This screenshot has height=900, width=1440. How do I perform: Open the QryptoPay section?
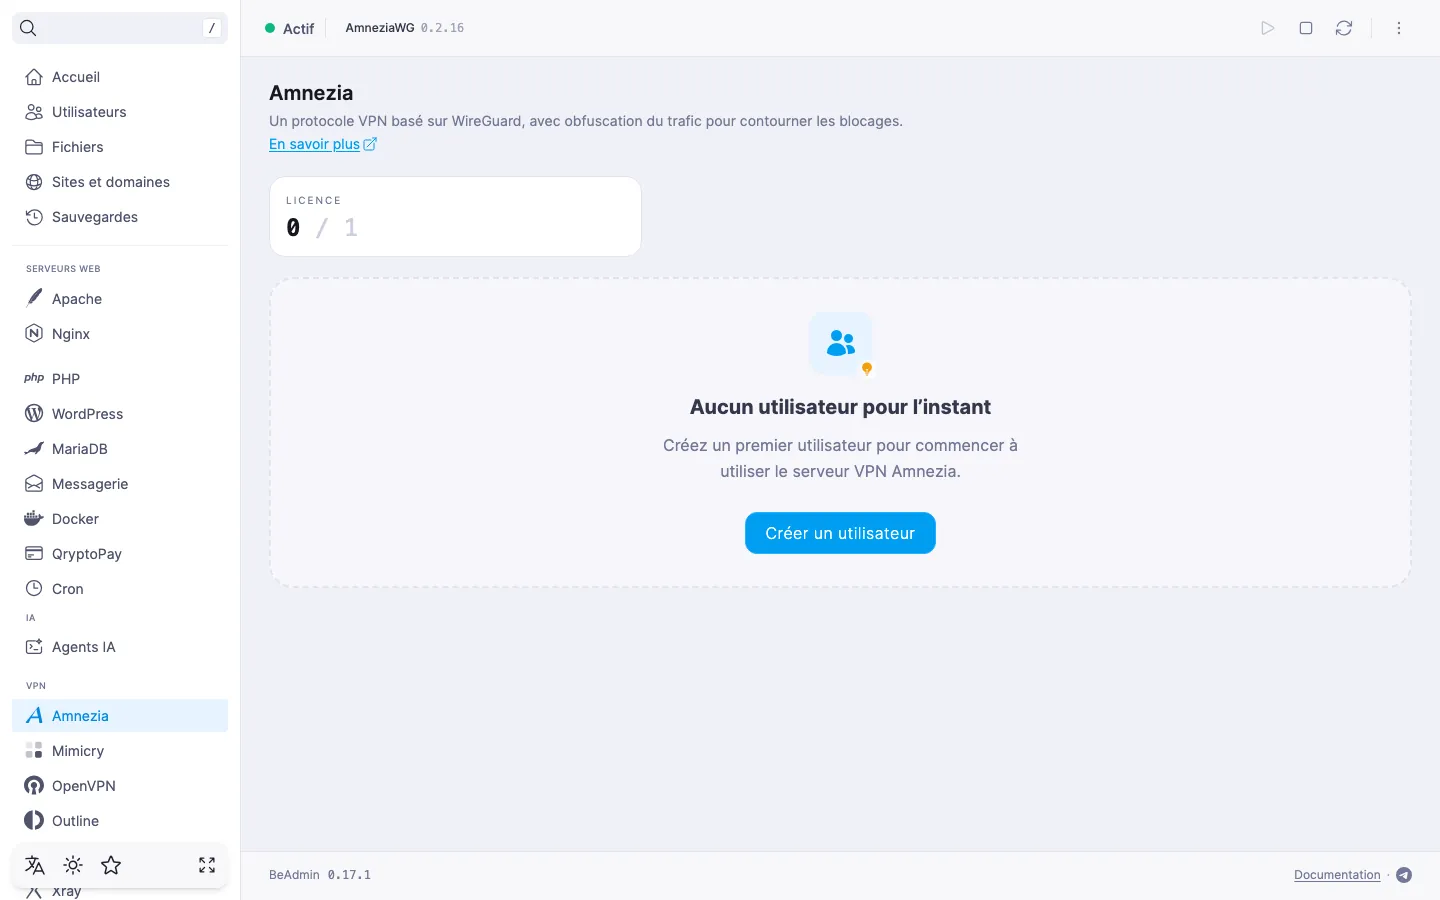click(120, 554)
